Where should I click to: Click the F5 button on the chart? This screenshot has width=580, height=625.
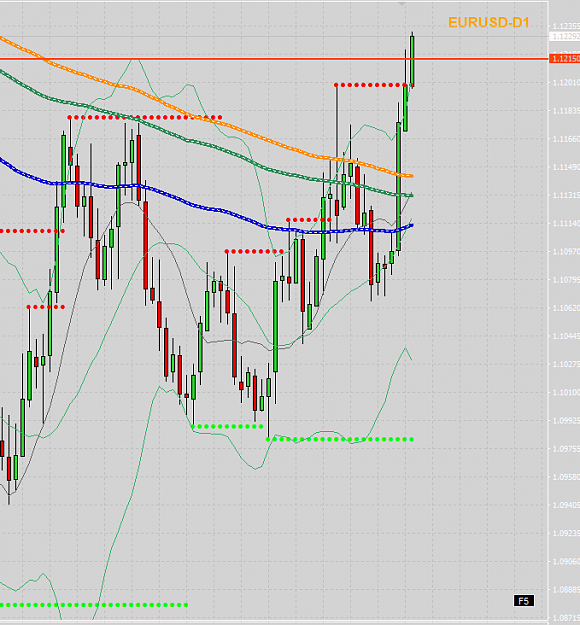coord(523,601)
